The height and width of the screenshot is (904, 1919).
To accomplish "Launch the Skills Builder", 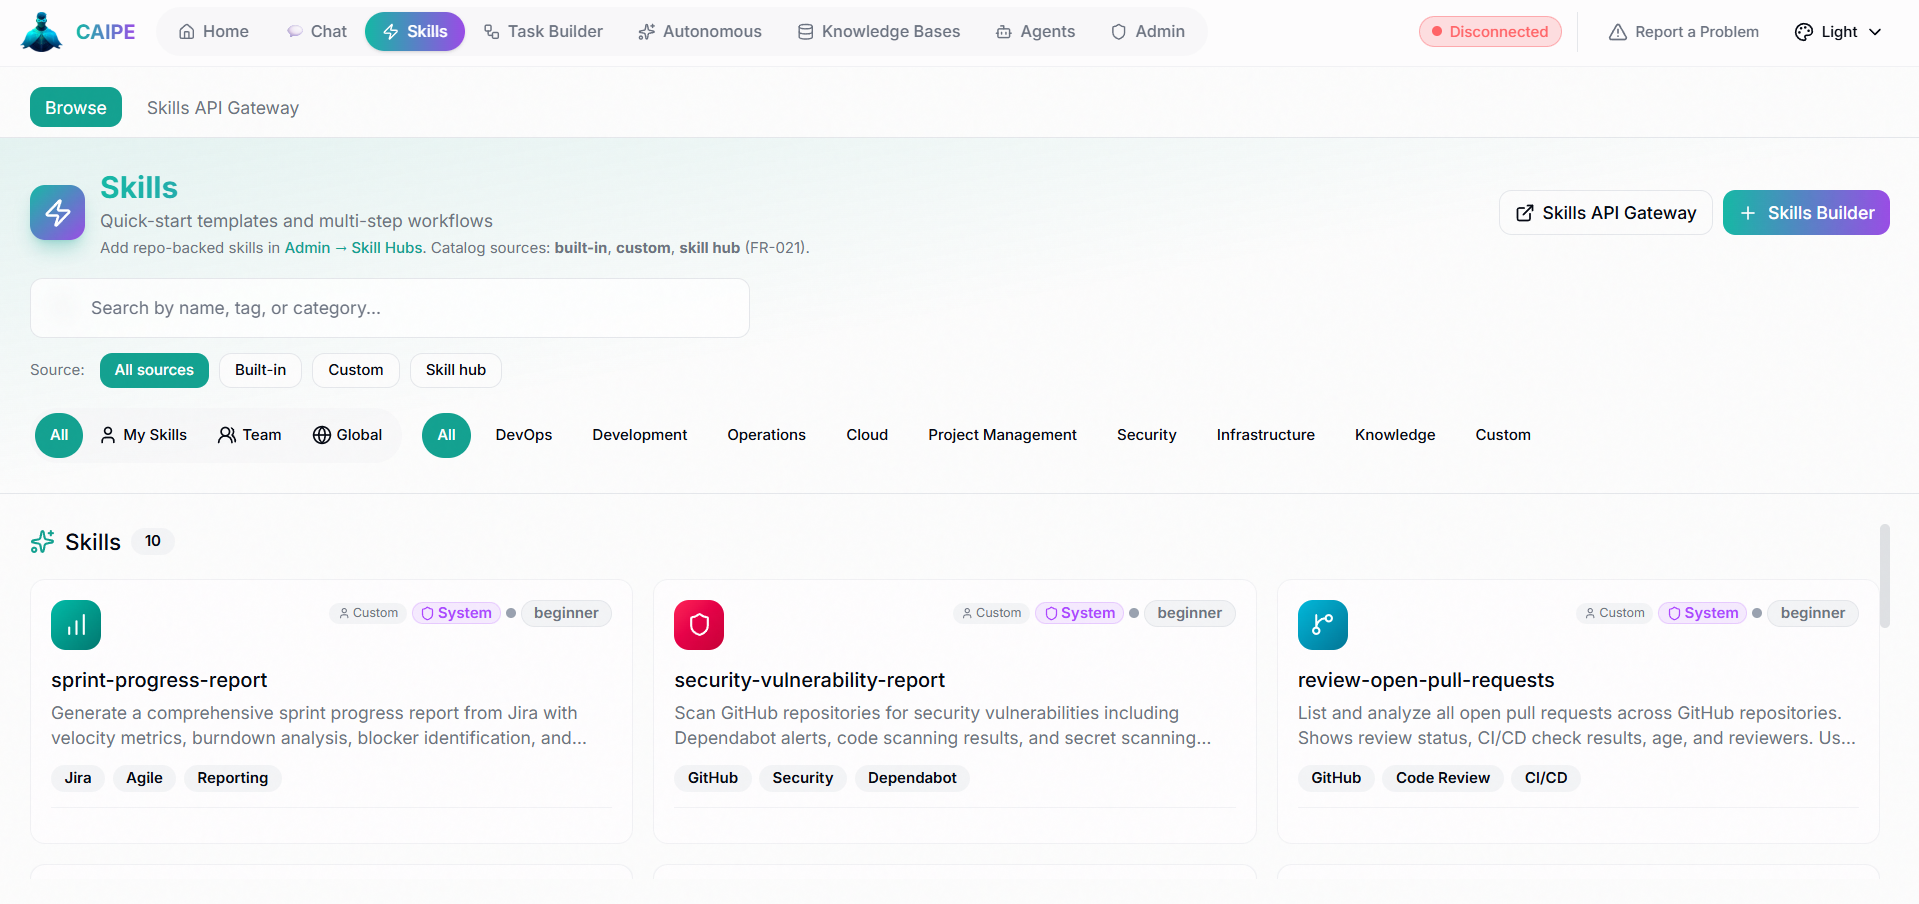I will 1806,212.
